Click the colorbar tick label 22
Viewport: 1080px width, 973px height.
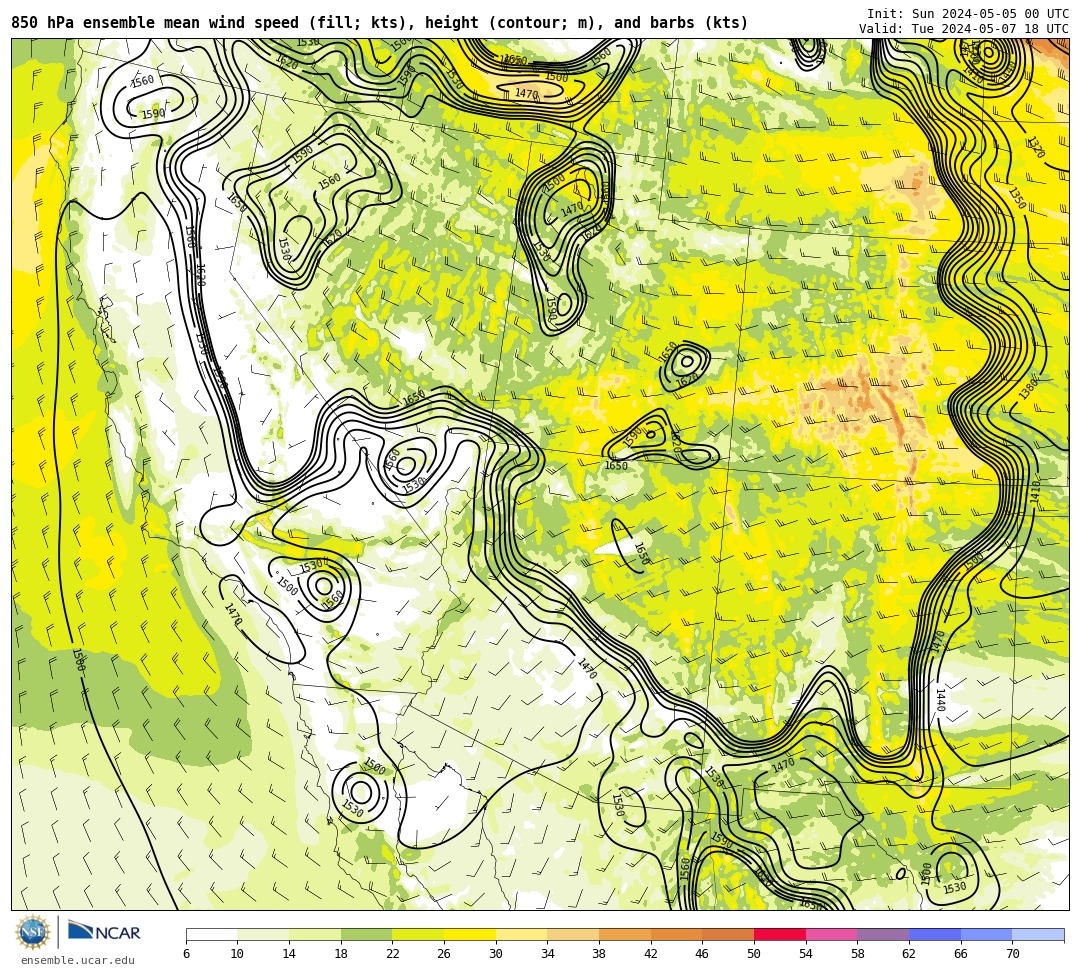click(393, 954)
